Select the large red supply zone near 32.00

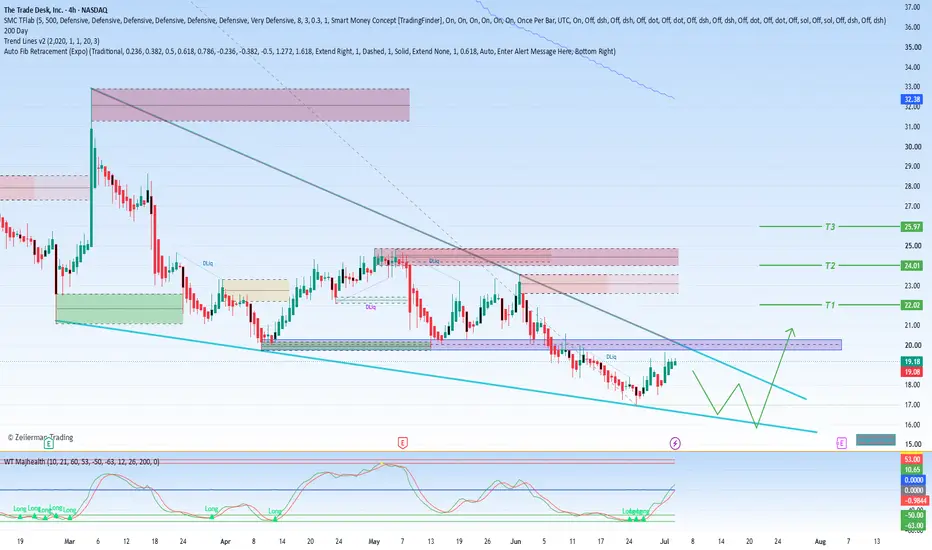pos(250,105)
